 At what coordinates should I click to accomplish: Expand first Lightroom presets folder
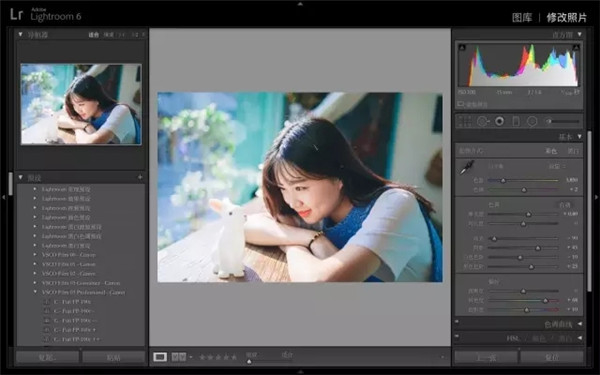pyautogui.click(x=35, y=189)
